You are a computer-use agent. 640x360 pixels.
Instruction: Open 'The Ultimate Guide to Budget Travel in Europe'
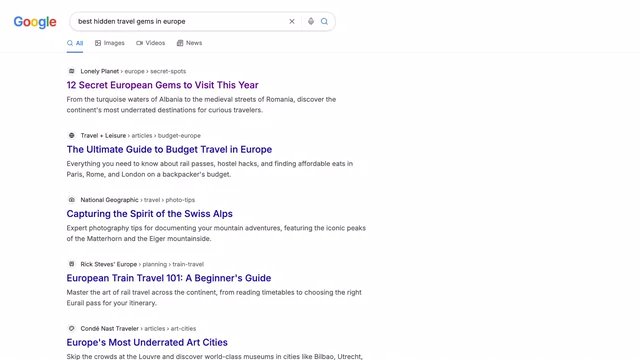tap(169, 149)
